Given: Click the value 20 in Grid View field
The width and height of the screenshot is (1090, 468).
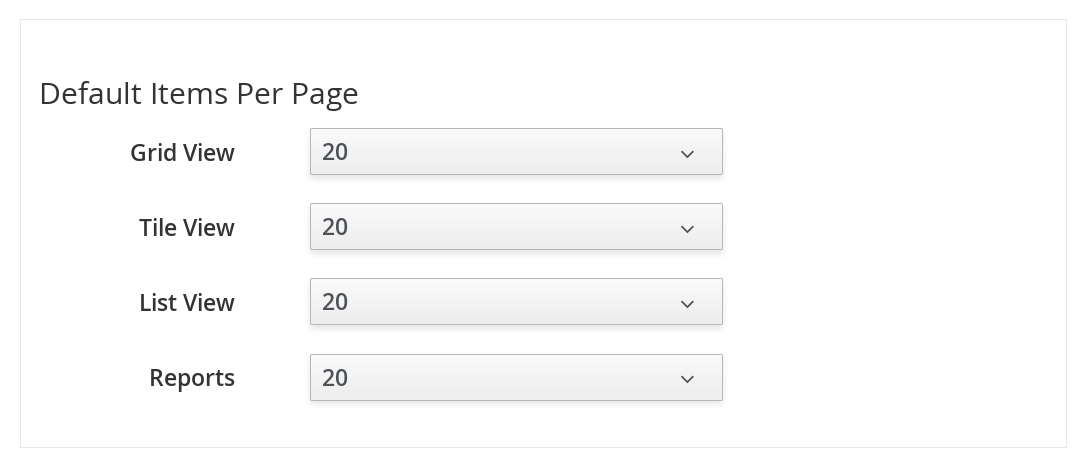Looking at the screenshot, I should tap(335, 152).
